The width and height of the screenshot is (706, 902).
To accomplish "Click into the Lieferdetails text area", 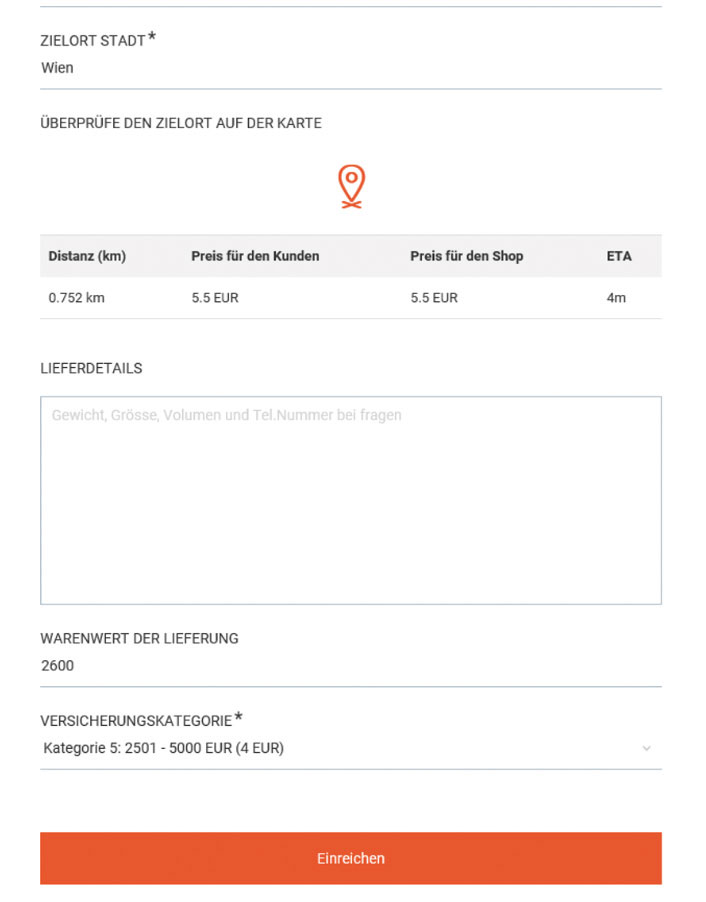I will tap(351, 500).
